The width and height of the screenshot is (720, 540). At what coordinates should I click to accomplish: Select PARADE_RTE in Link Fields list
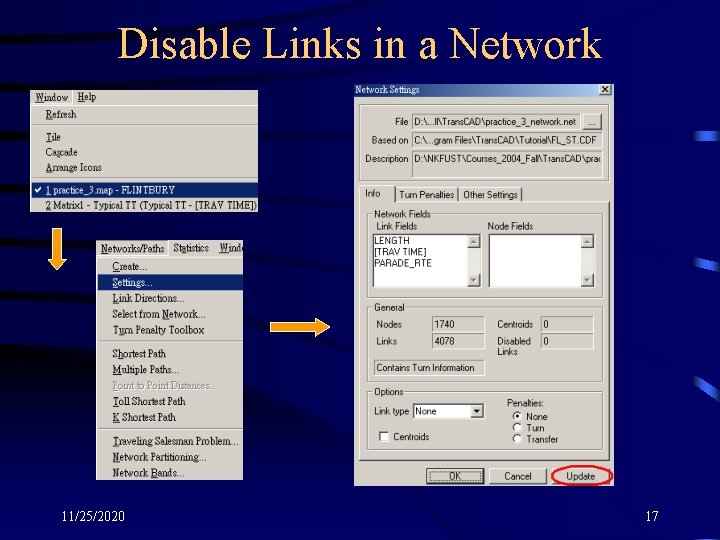point(403,263)
